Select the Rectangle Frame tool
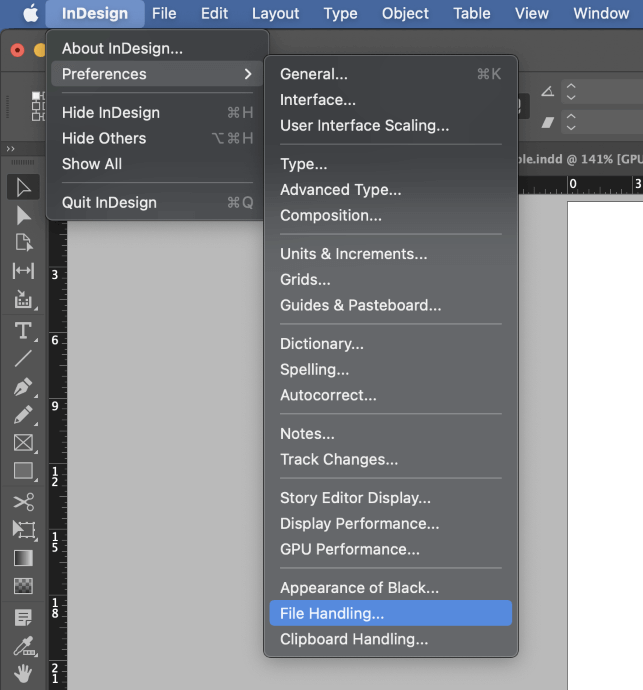This screenshot has height=690, width=643. click(23, 443)
